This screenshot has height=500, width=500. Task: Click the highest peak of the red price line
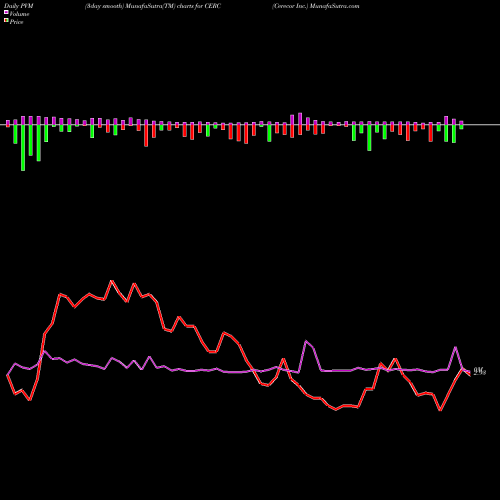point(112,281)
